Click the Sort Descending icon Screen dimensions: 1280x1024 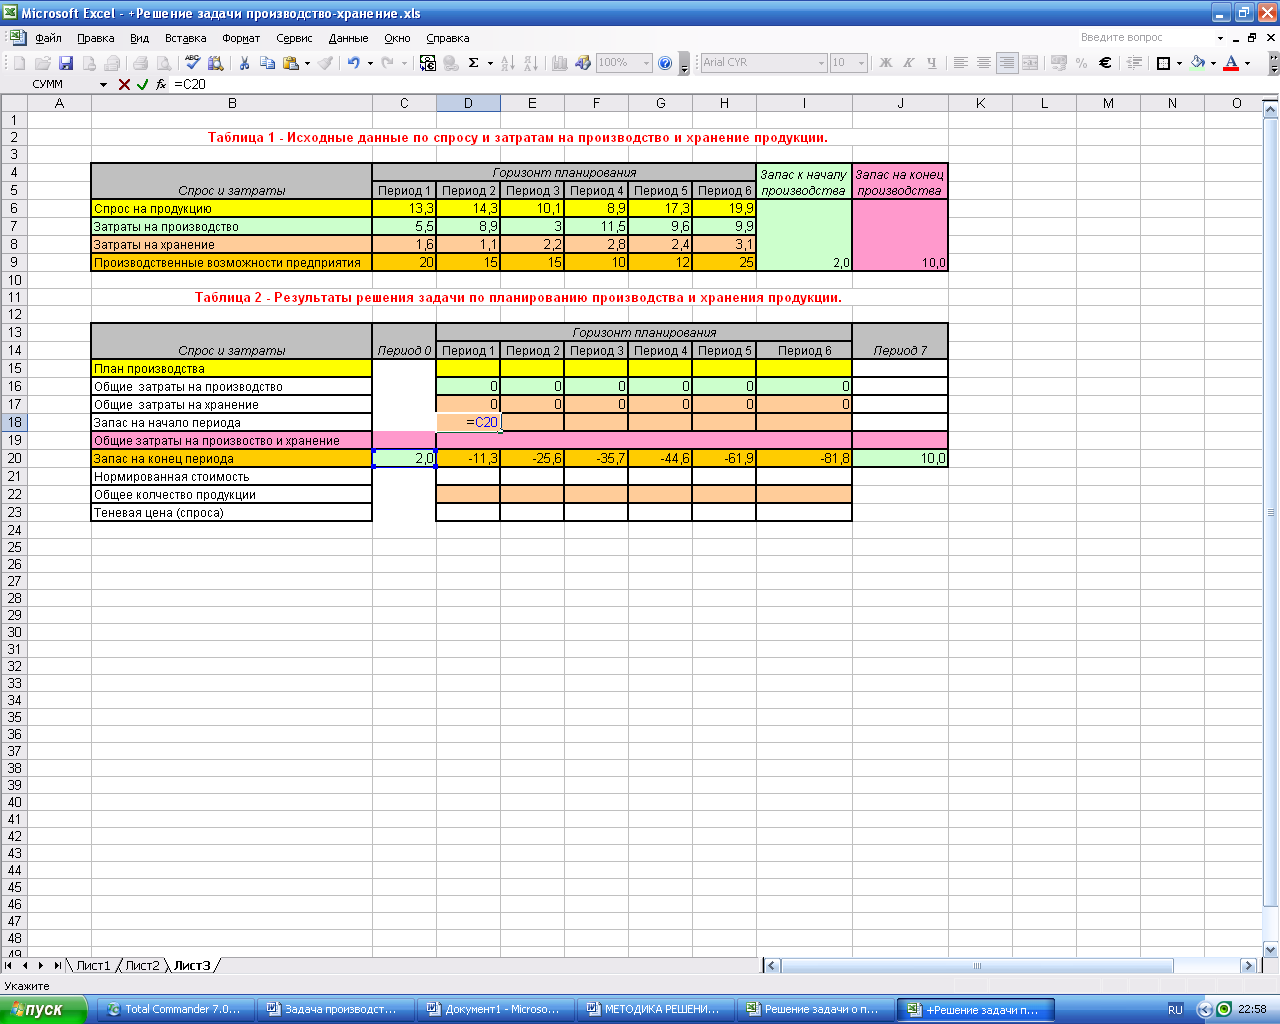coord(531,63)
